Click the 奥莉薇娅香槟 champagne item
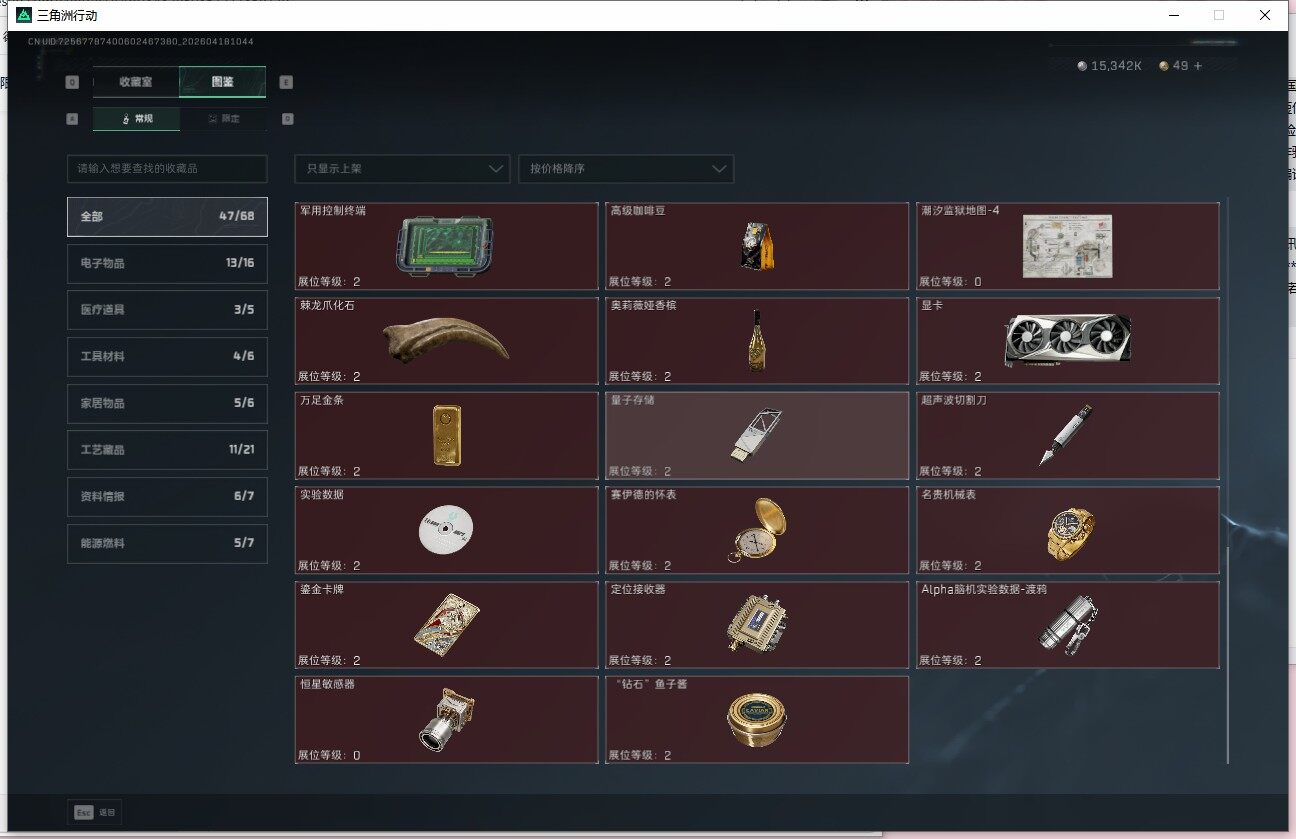The width and height of the screenshot is (1296, 839). (757, 341)
